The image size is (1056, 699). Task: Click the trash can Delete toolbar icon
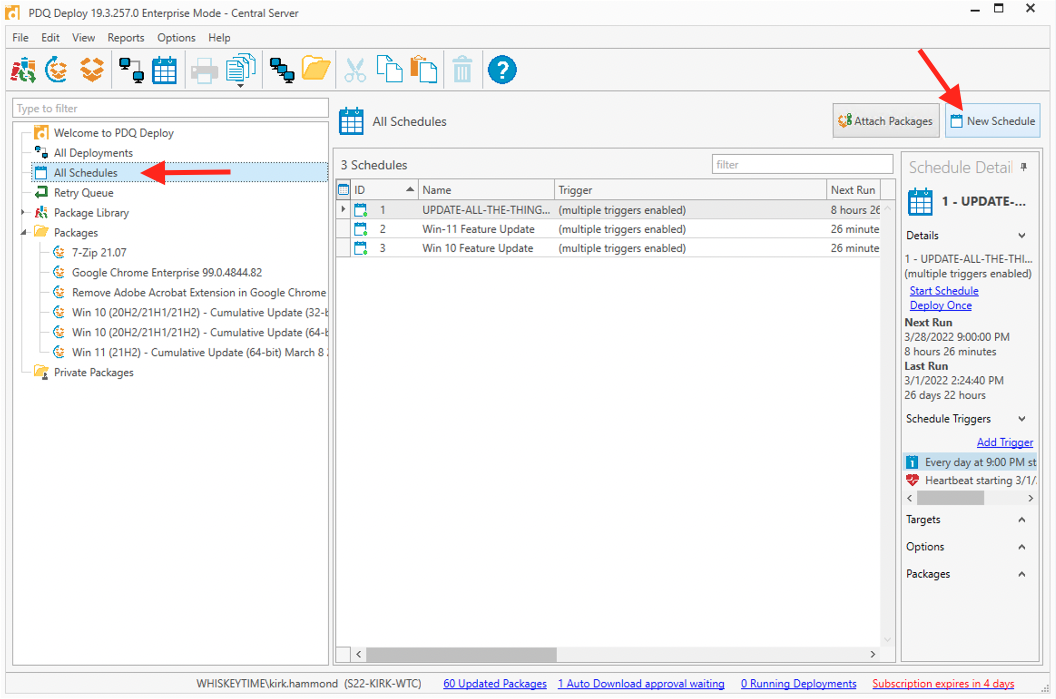(462, 70)
